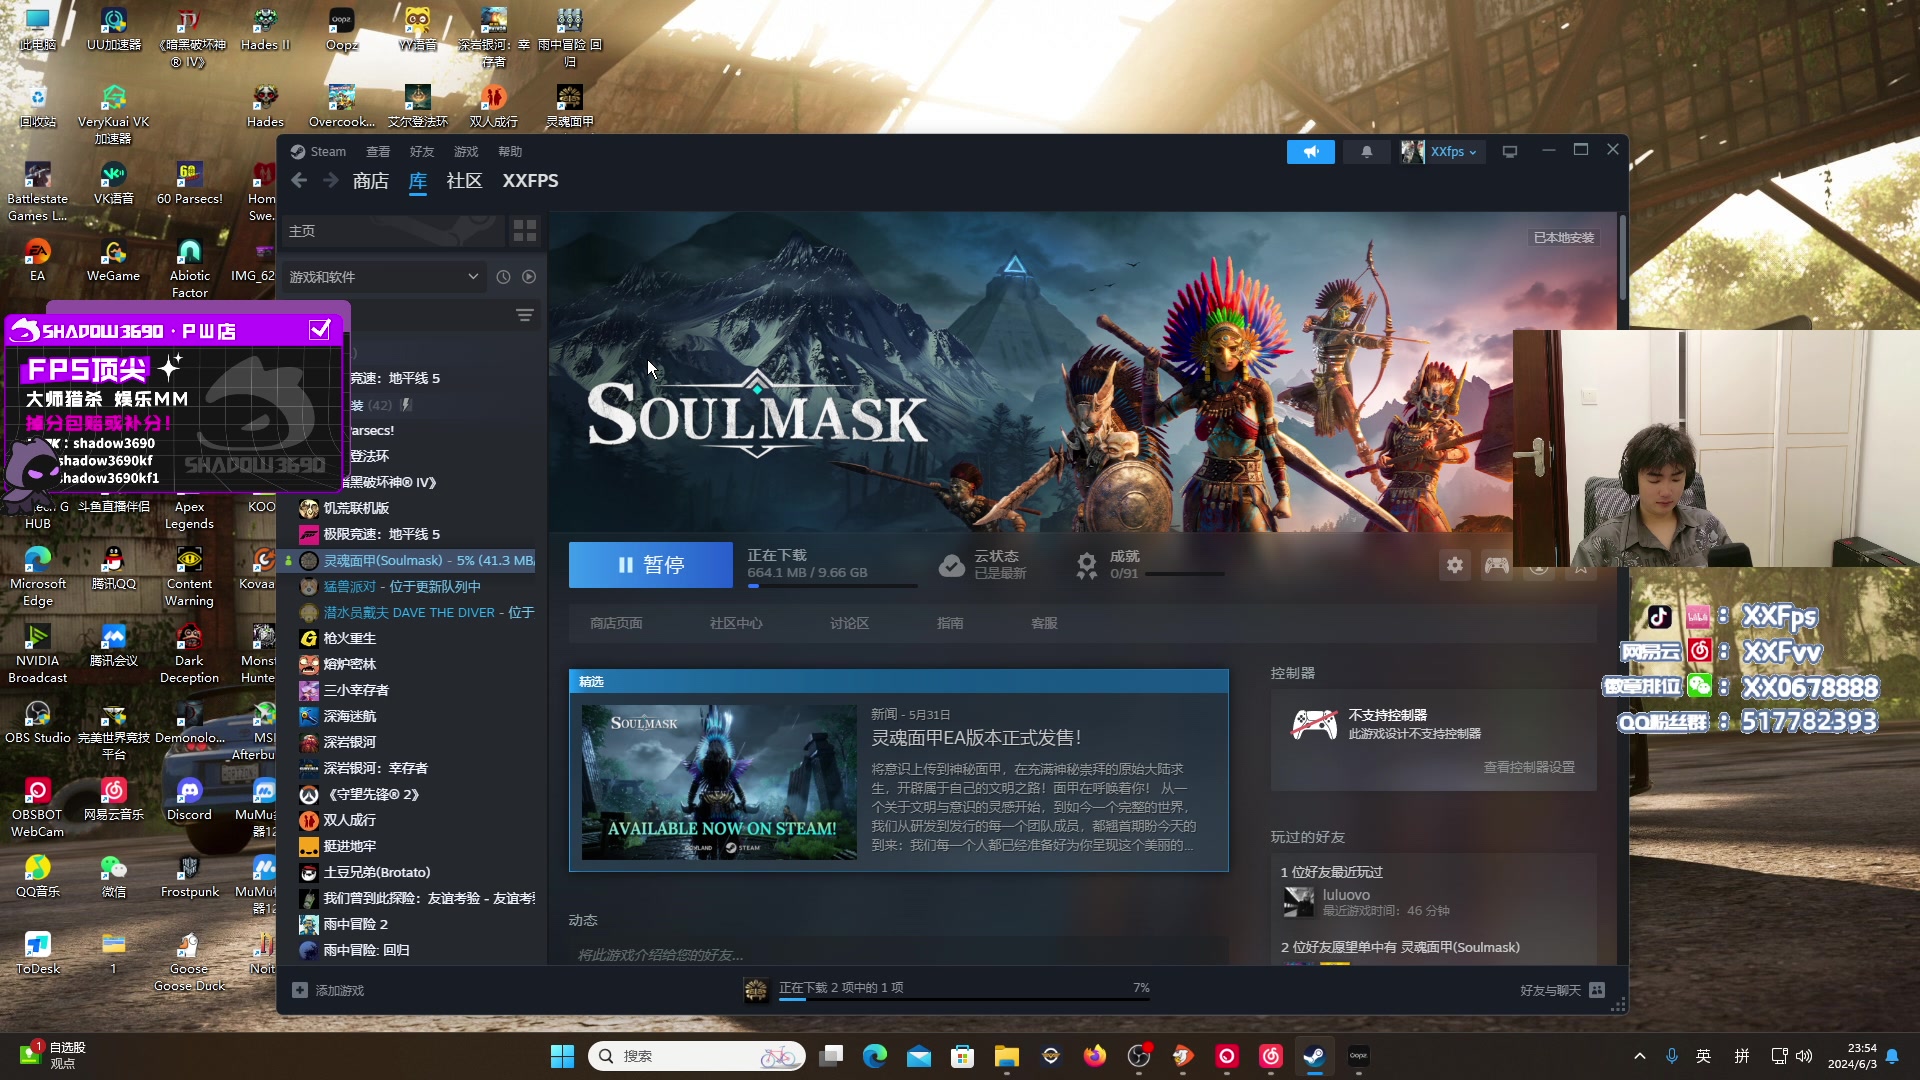This screenshot has height=1080, width=1920.
Task: Click the Soulmask achievements trophy icon
Action: [1087, 566]
